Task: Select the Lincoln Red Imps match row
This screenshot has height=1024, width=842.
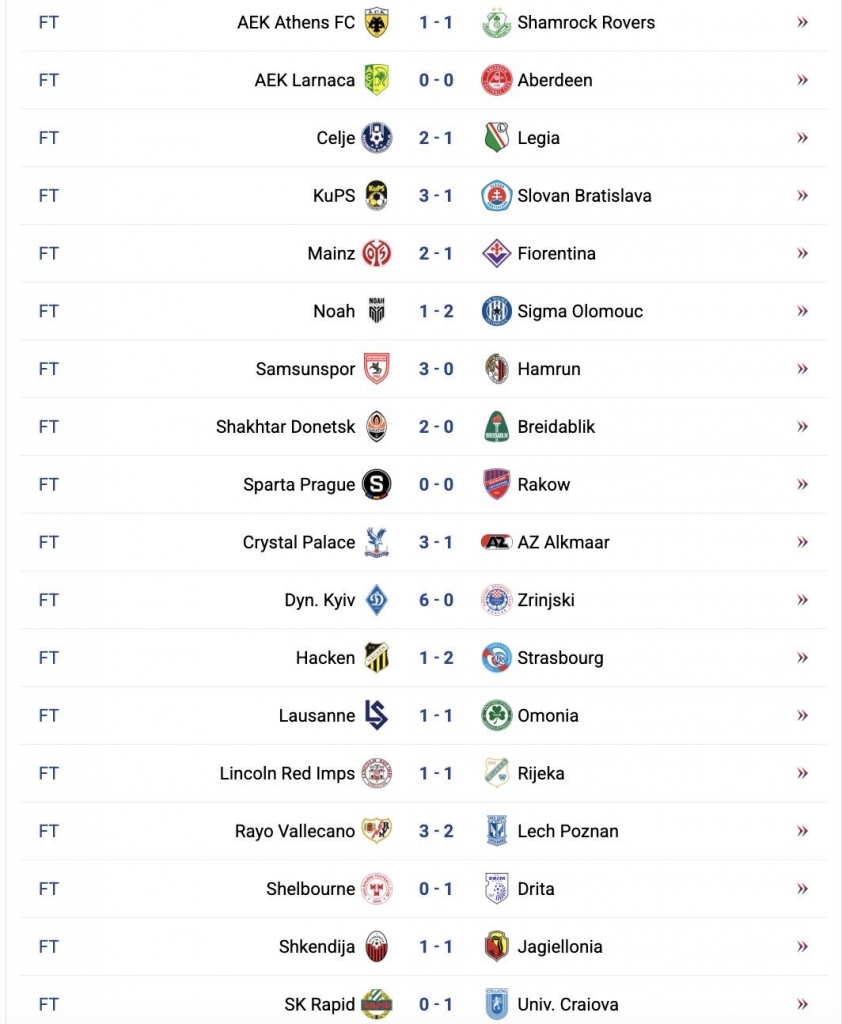Action: point(420,773)
